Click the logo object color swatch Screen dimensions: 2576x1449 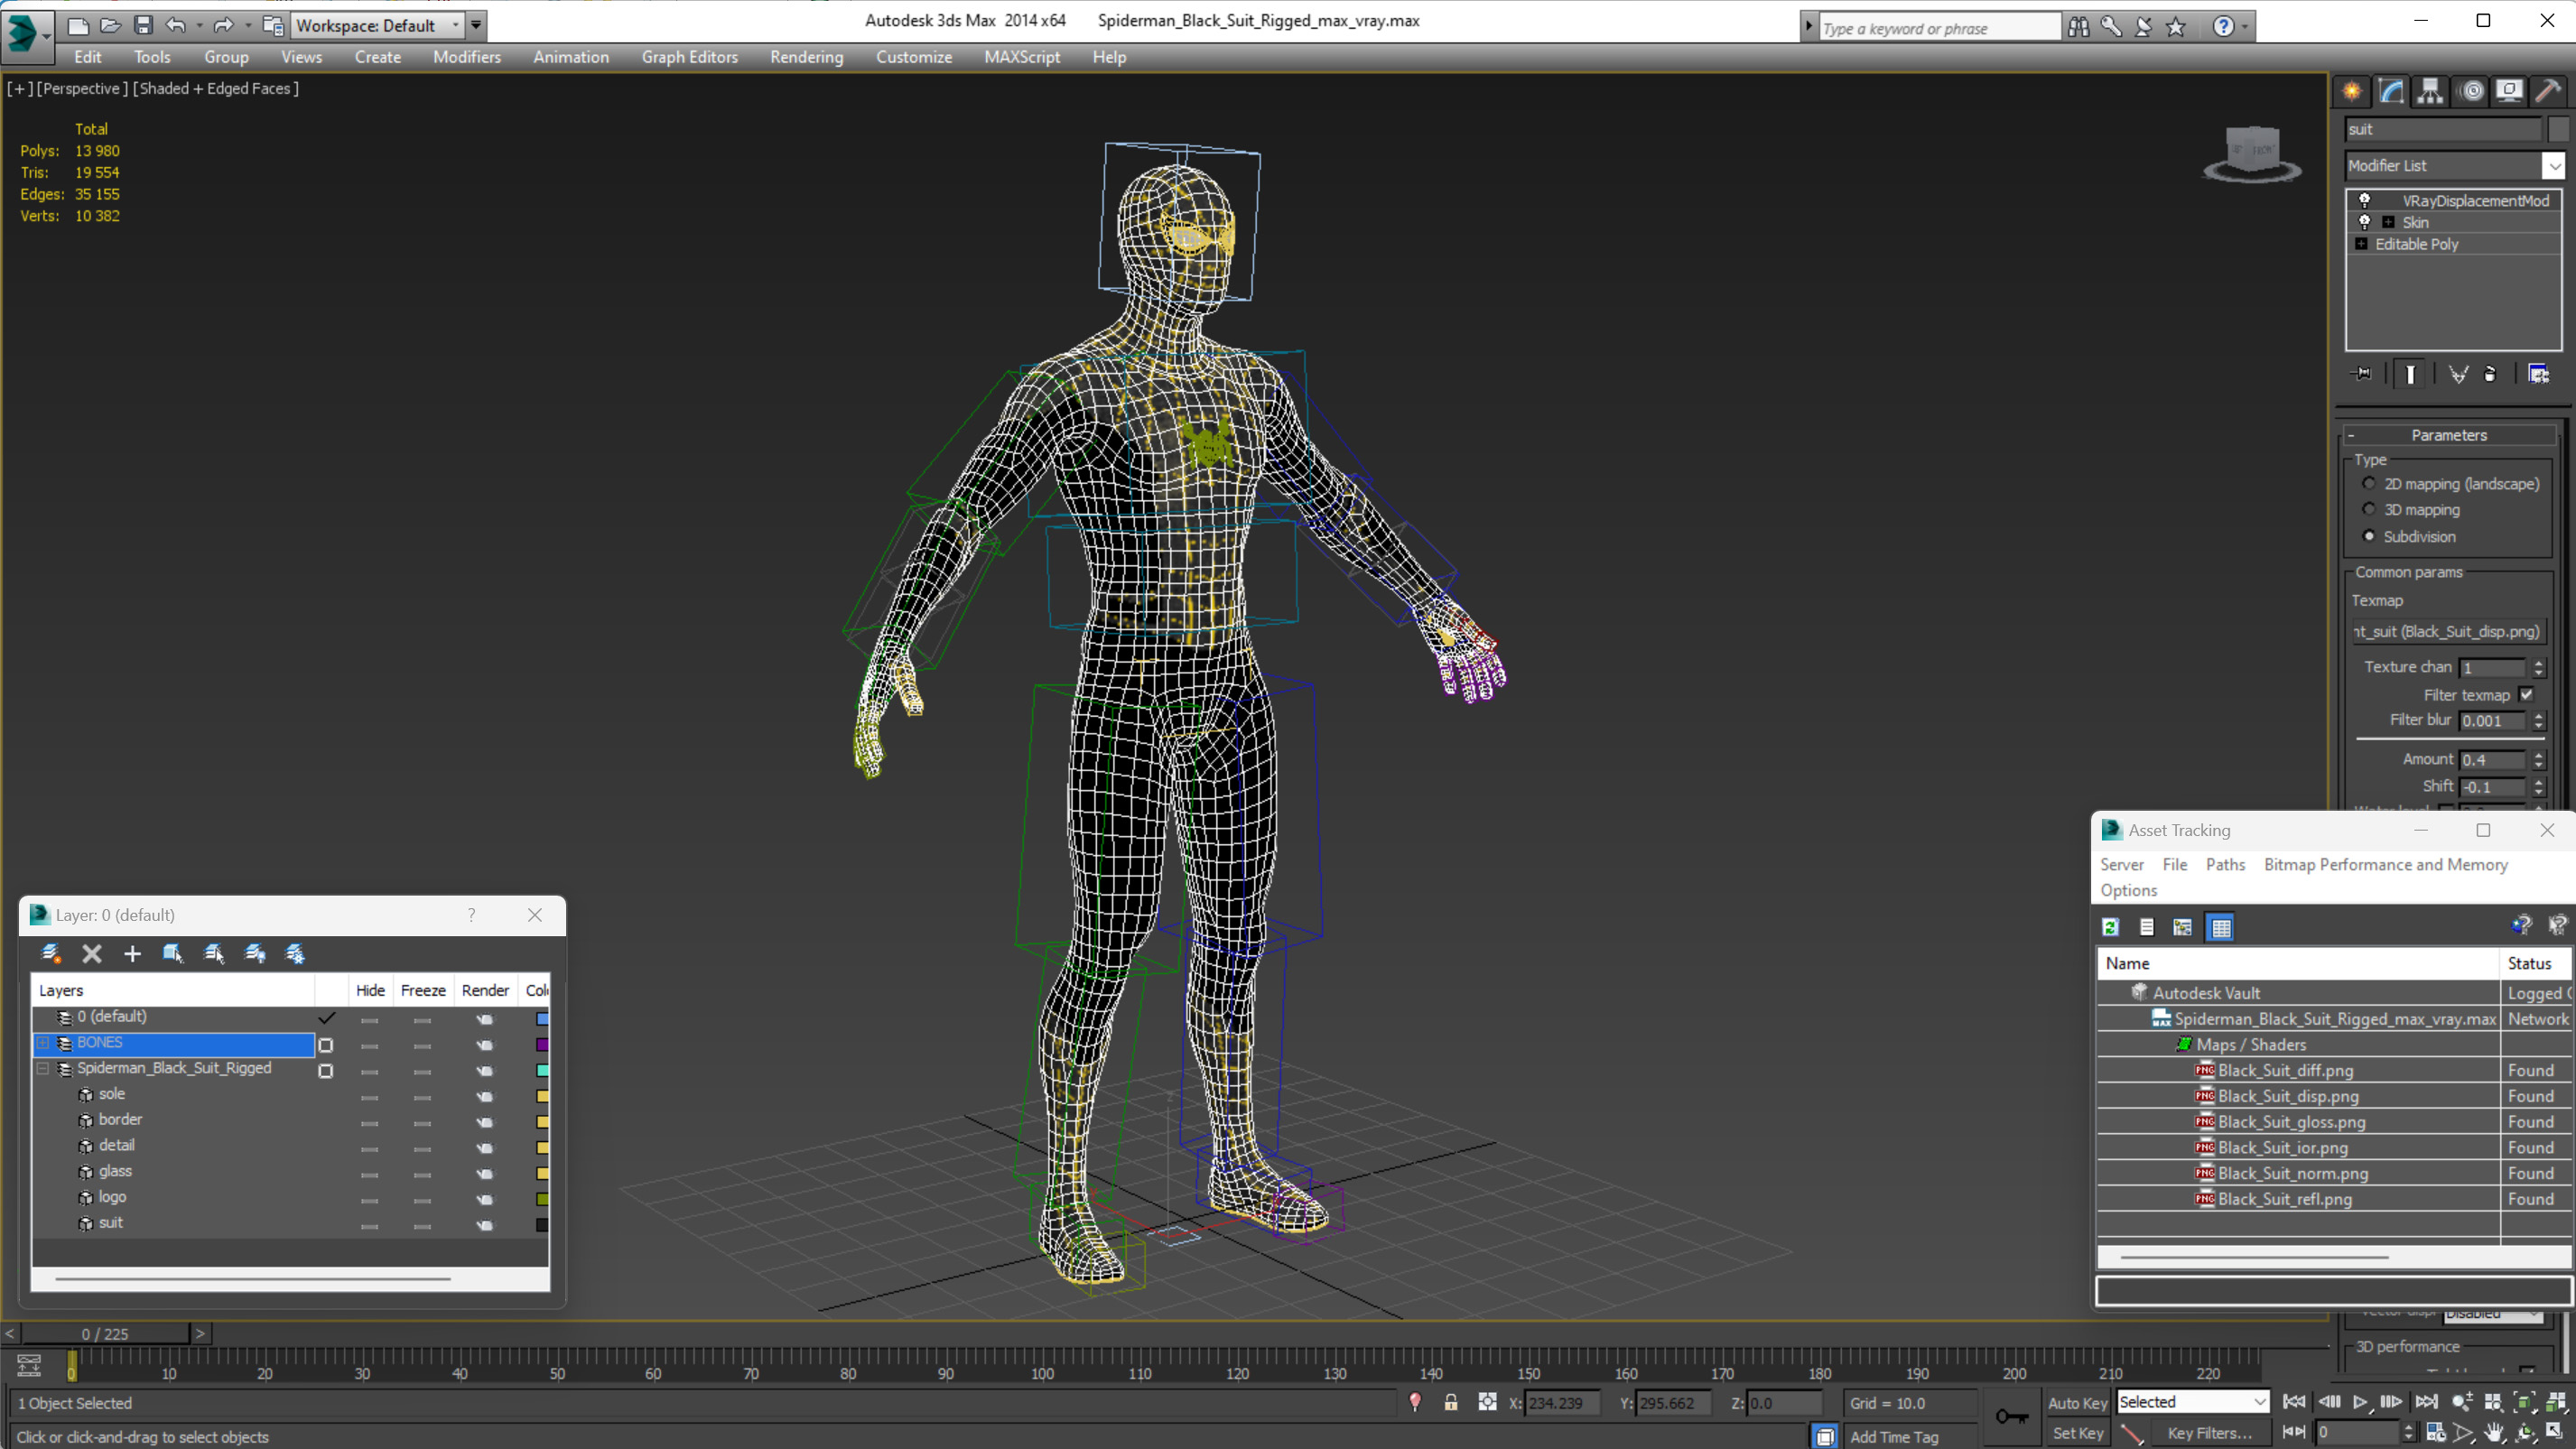tap(542, 1198)
